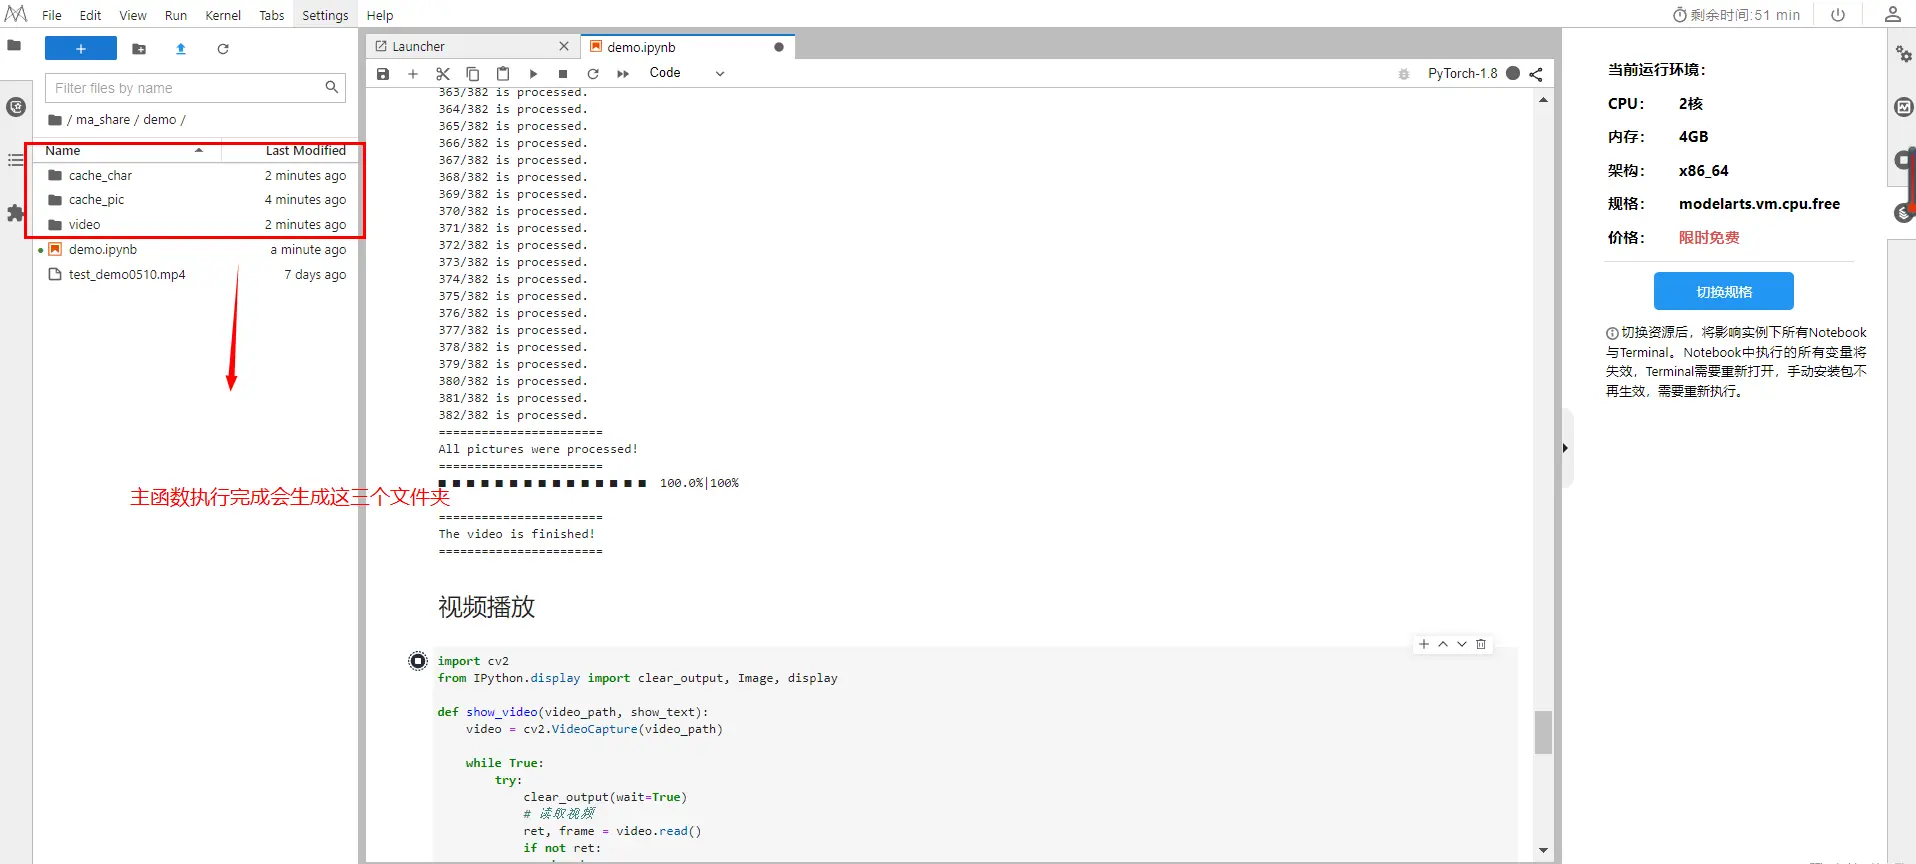This screenshot has width=1916, height=864.
Task: Click the running cell stop indicator
Action: click(x=418, y=661)
